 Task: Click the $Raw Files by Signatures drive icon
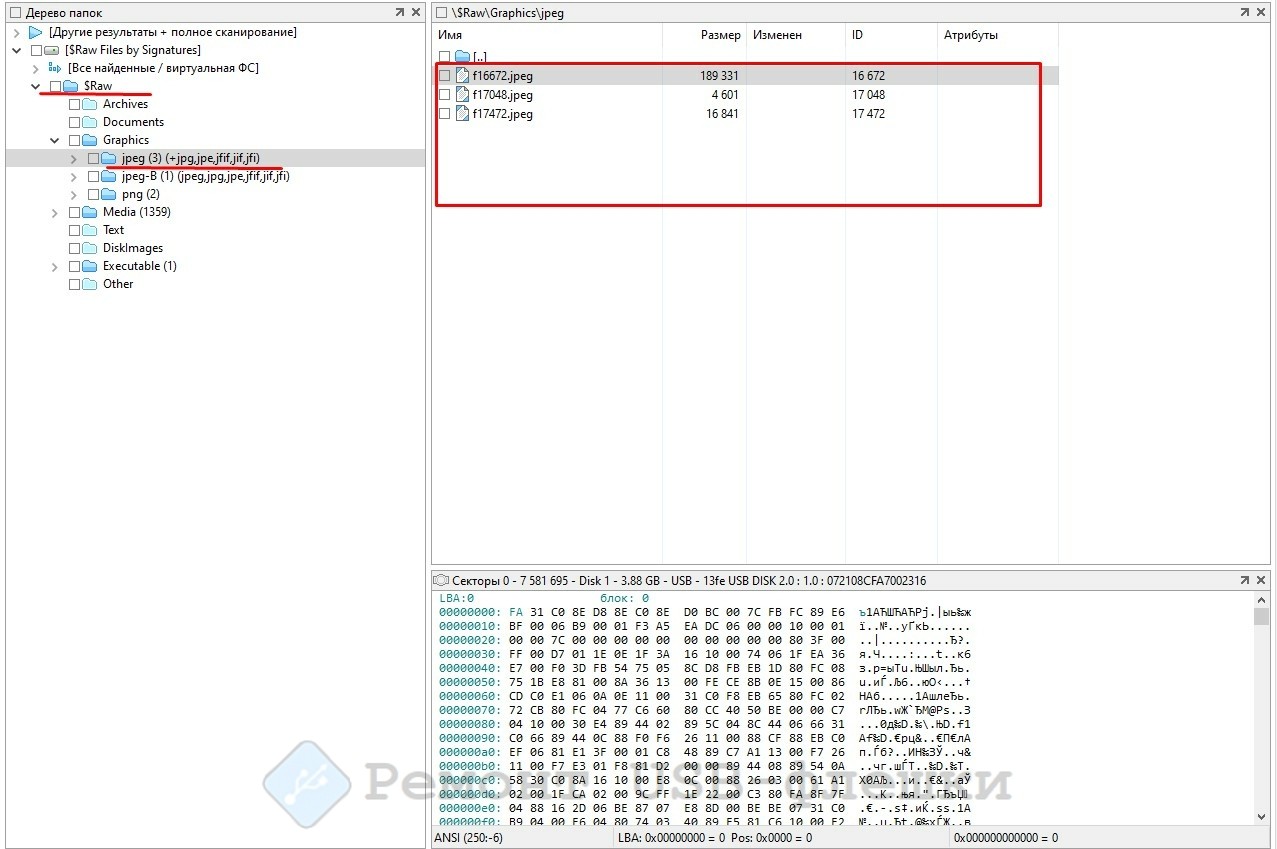(52, 50)
